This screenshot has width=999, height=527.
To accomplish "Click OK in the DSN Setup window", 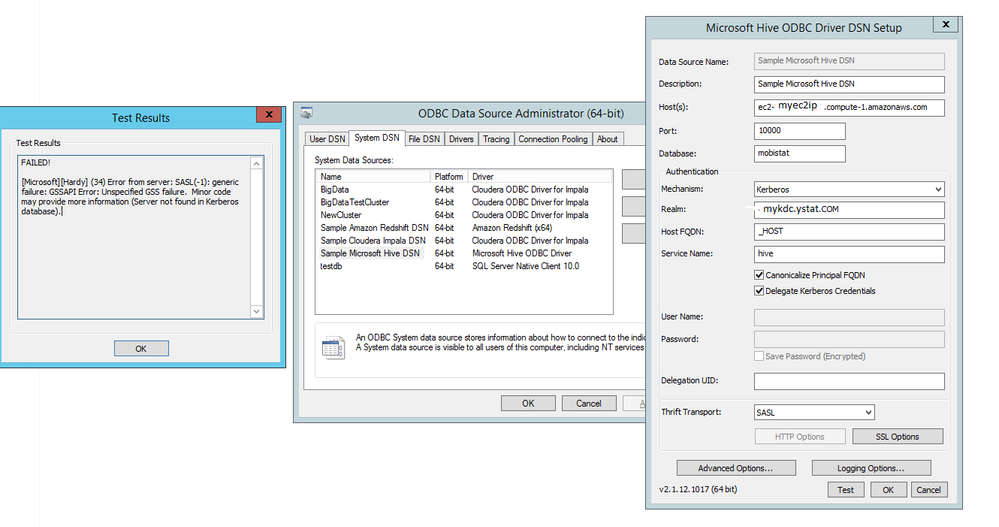I will click(x=888, y=490).
